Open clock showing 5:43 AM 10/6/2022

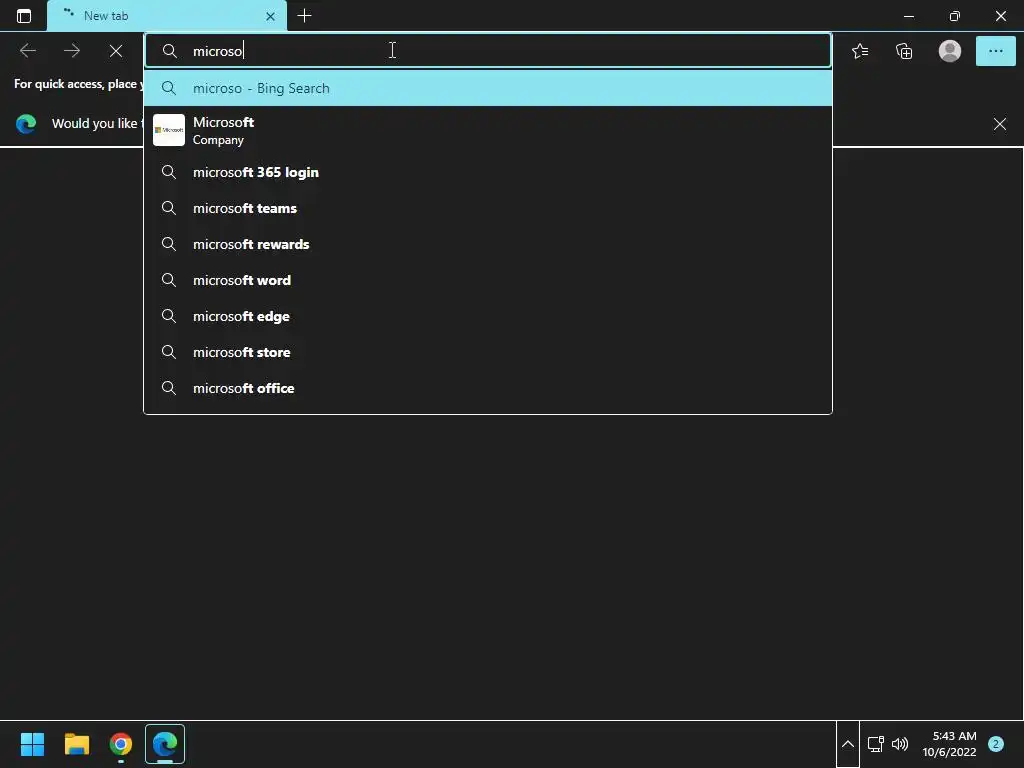(949, 744)
